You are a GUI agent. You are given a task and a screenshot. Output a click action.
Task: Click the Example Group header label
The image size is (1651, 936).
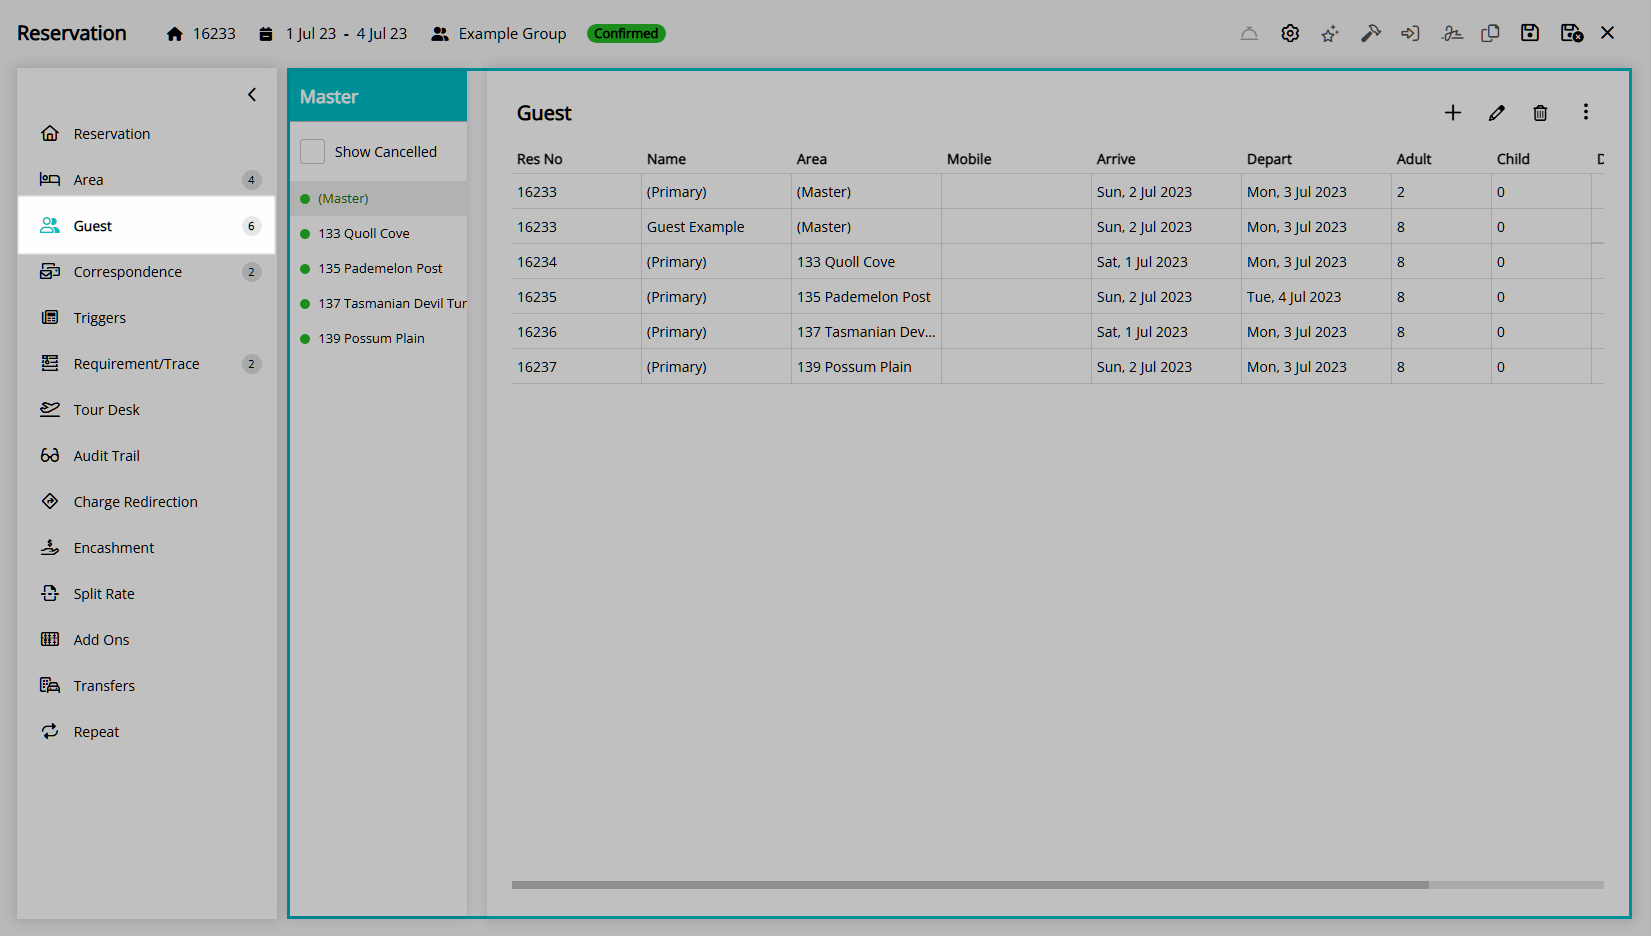pyautogui.click(x=512, y=33)
